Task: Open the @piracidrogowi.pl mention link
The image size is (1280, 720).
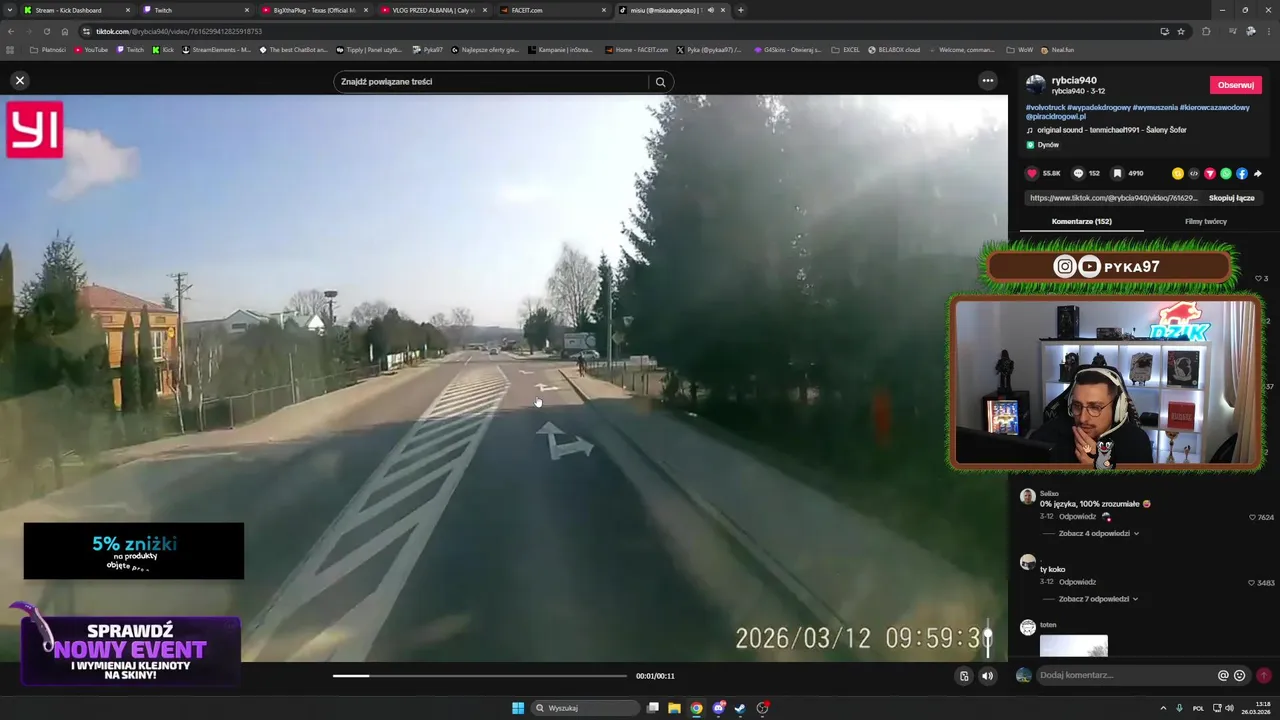Action: click(x=1055, y=117)
